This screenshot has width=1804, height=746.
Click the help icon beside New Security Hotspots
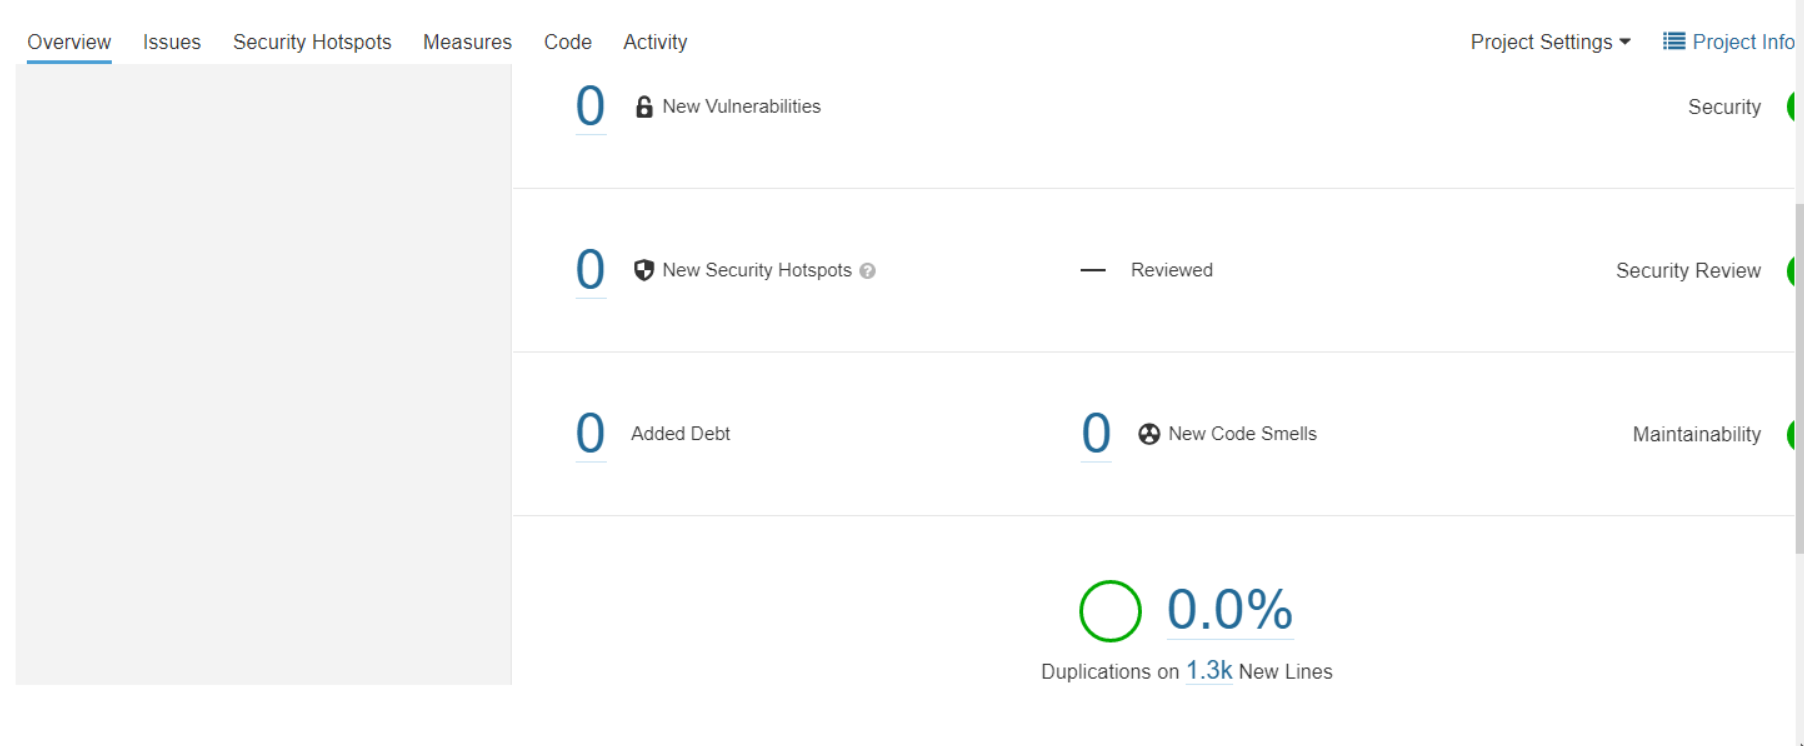[867, 271]
